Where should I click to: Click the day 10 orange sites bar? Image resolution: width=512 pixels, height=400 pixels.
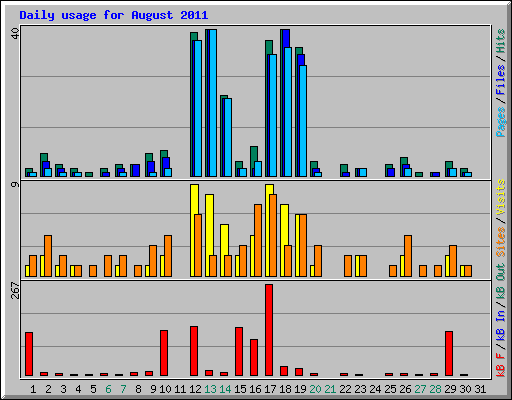[x=168, y=256]
